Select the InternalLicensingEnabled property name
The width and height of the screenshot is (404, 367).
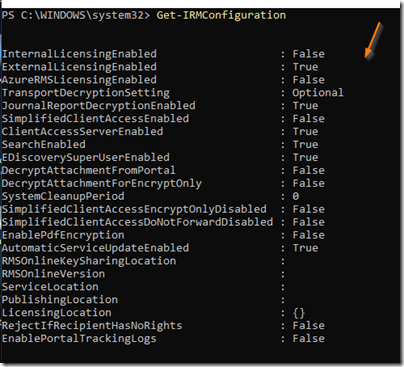click(x=79, y=54)
